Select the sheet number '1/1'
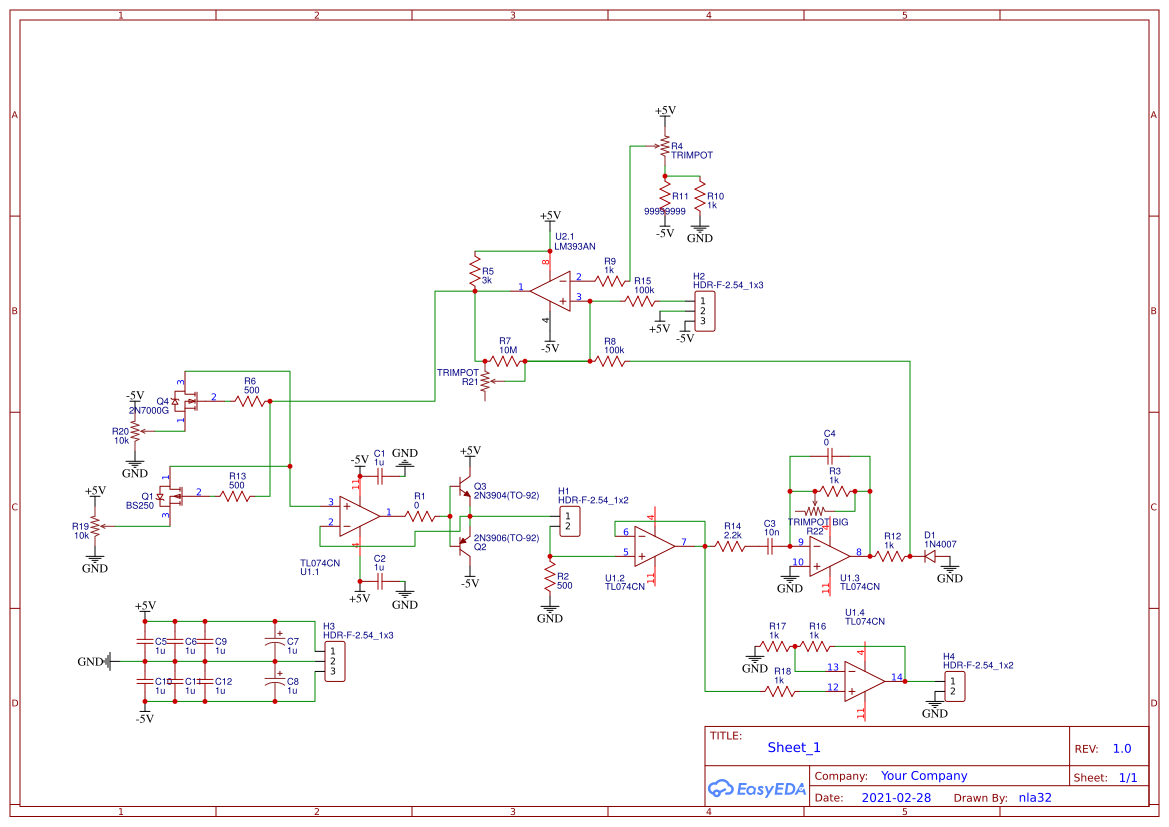This screenshot has width=1169, height=827. click(1128, 777)
